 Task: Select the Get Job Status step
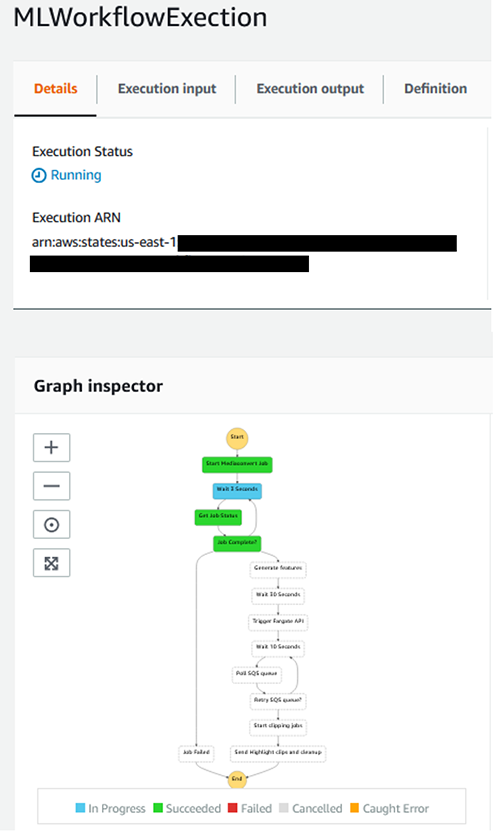click(218, 517)
